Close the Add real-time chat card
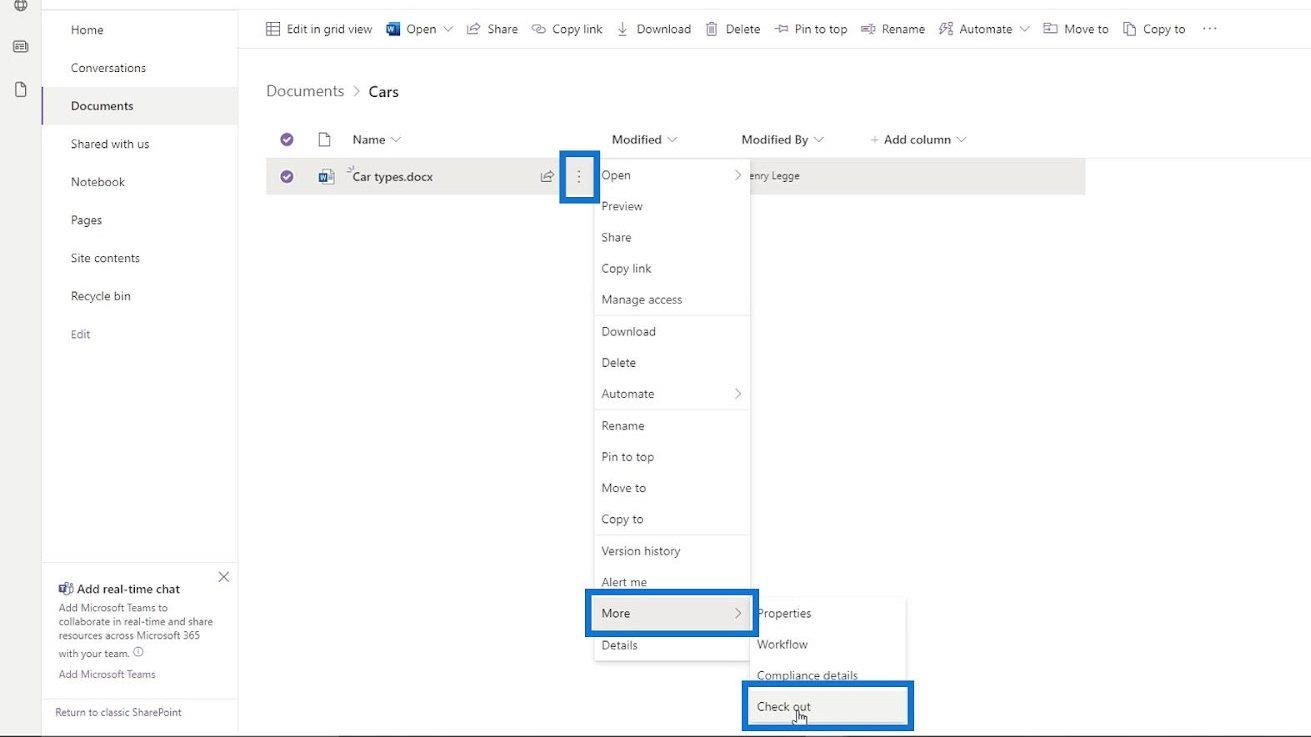This screenshot has height=737, width=1311. click(x=223, y=577)
